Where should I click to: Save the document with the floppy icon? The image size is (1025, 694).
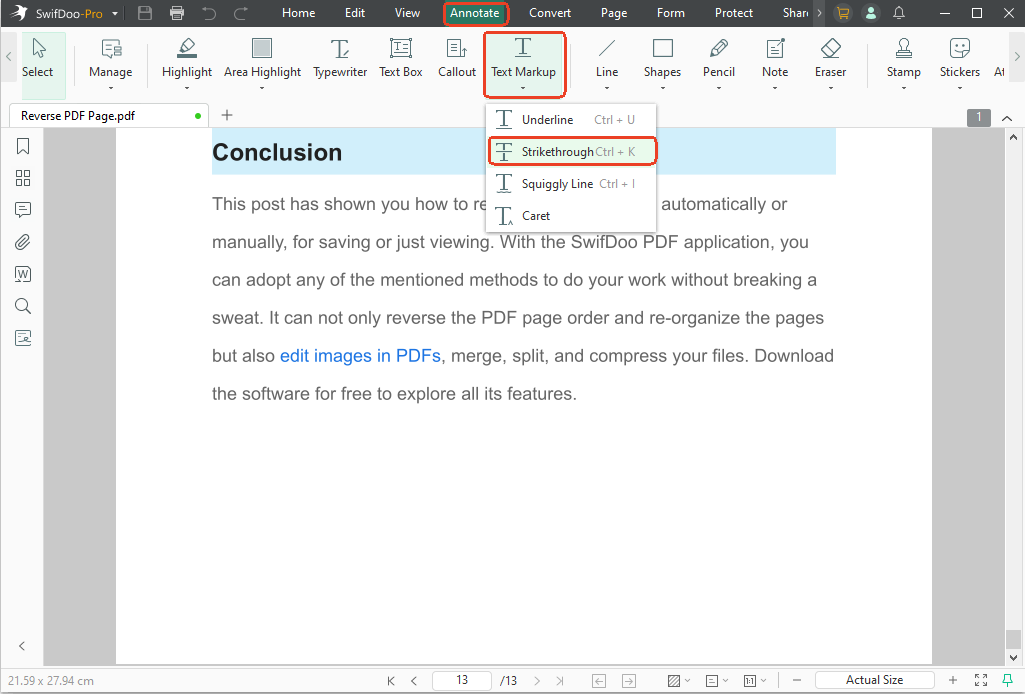145,12
